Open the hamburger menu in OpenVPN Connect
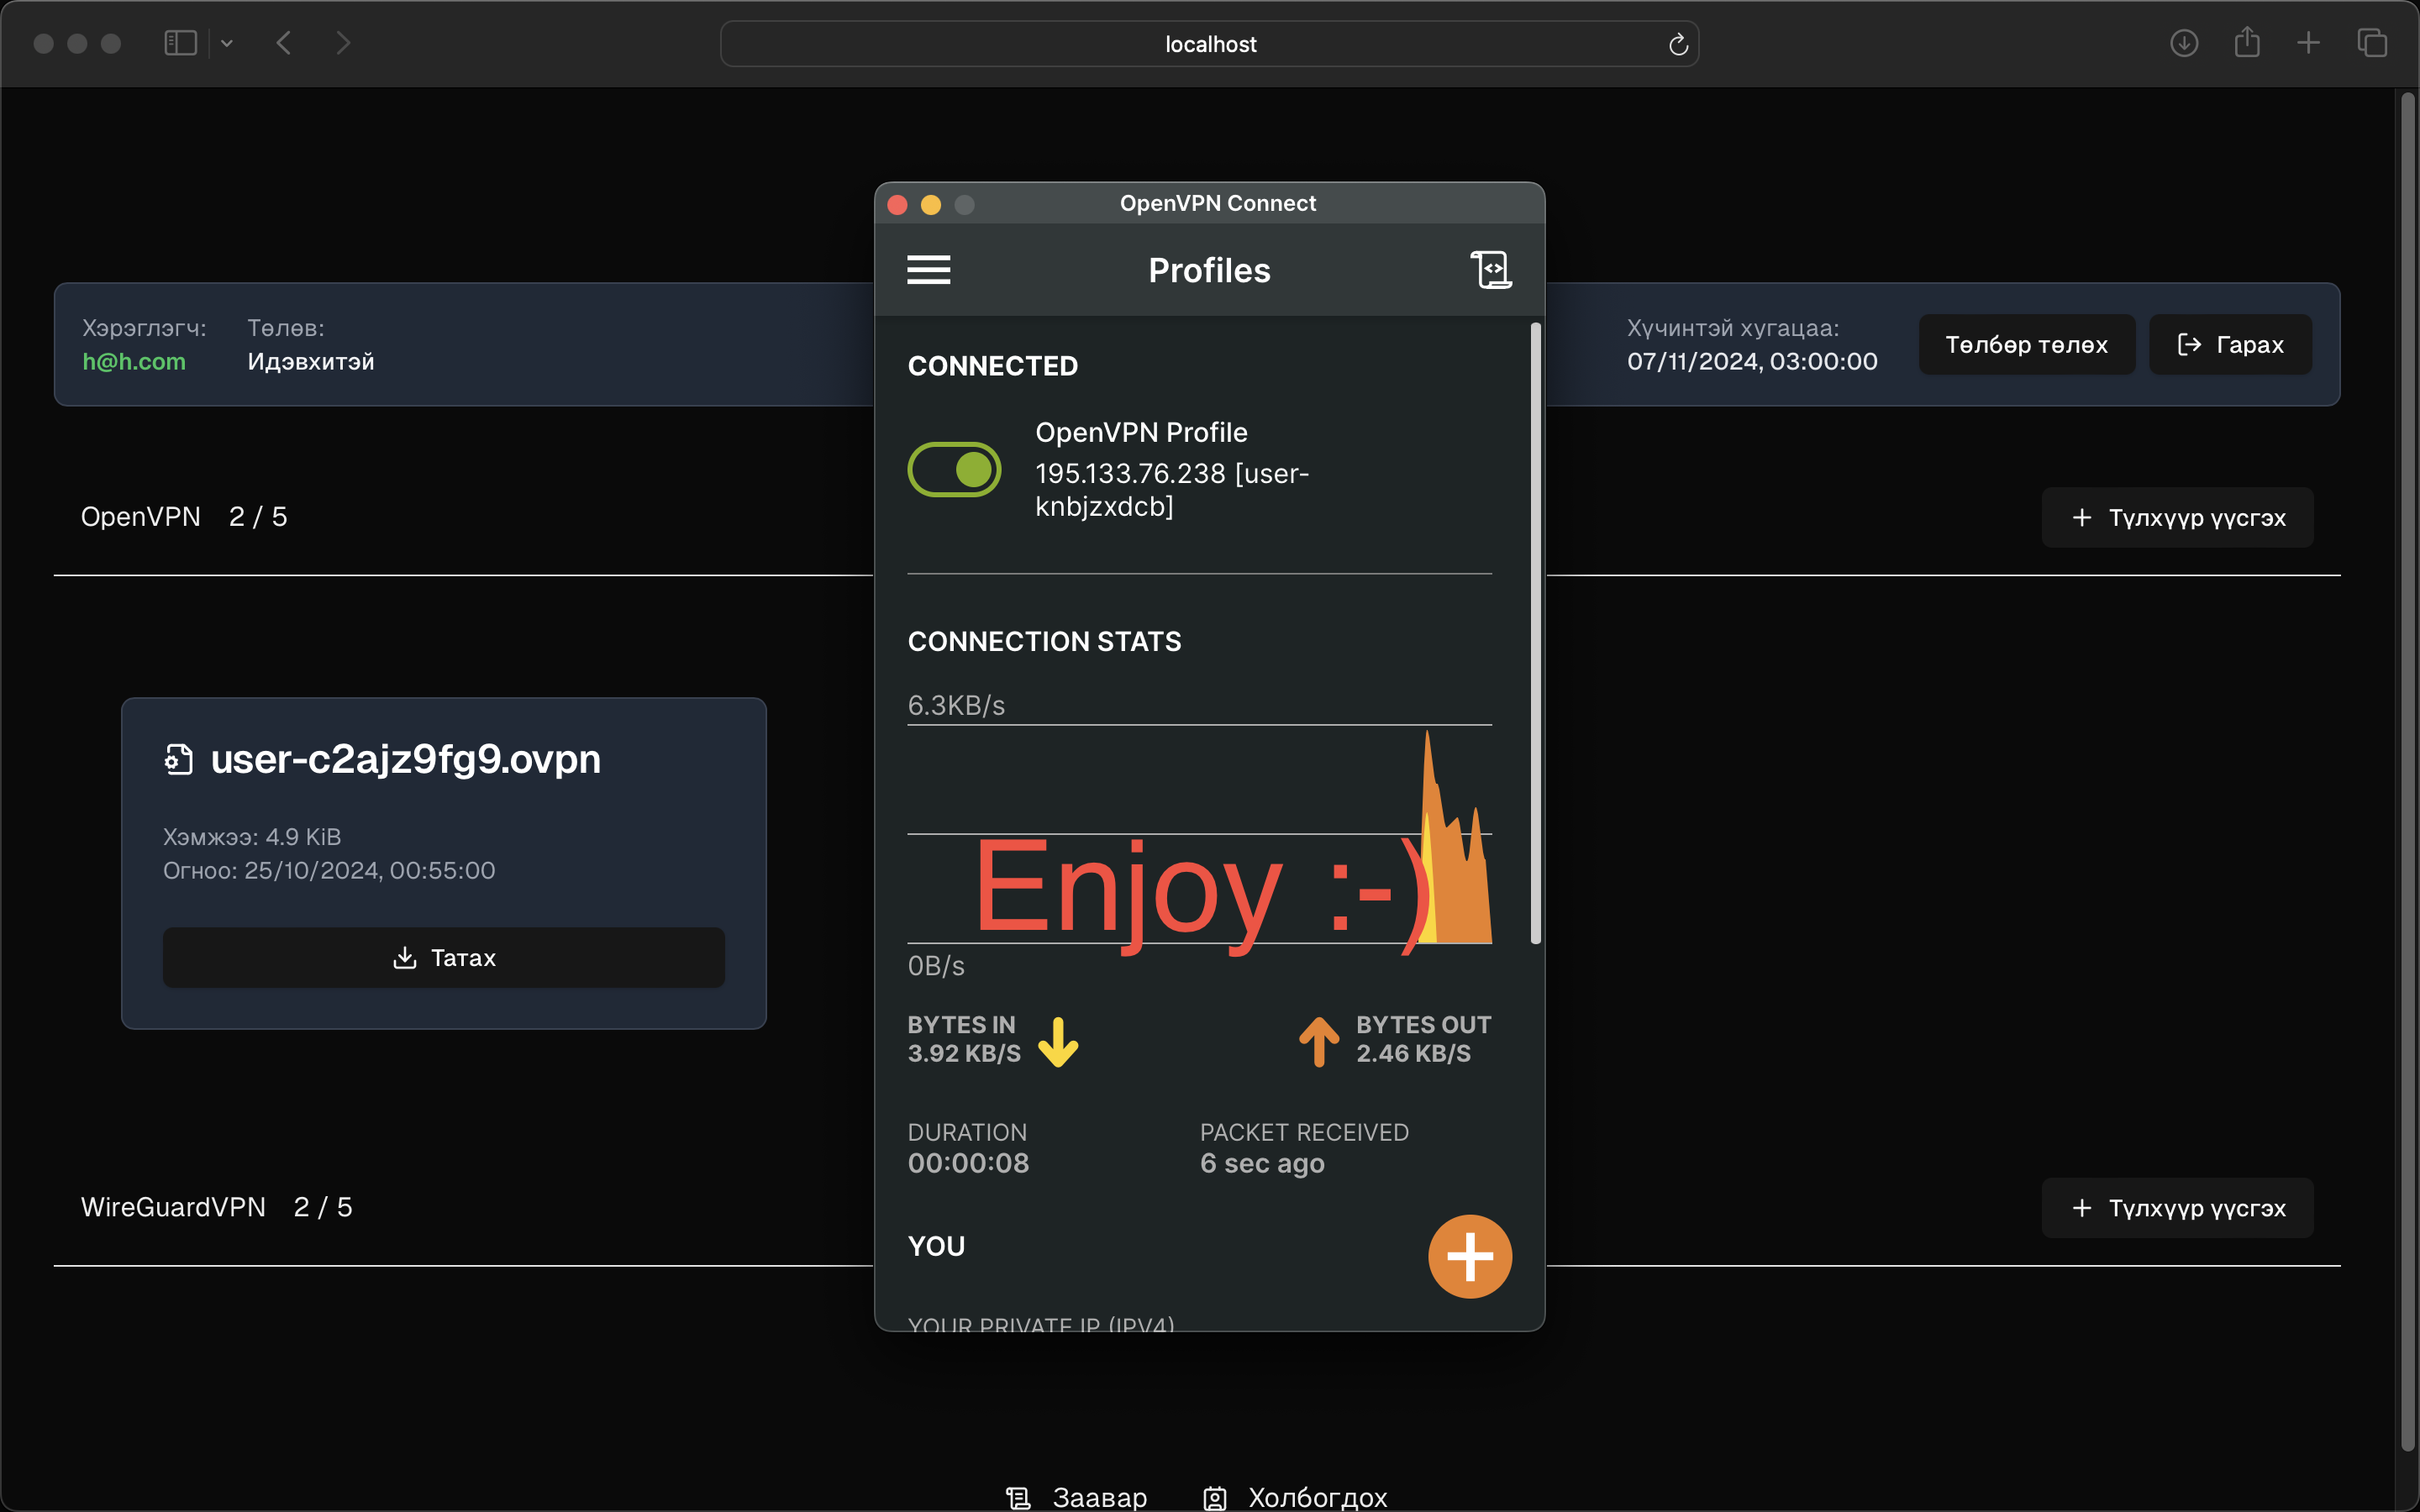This screenshot has height=1512, width=2420. point(928,270)
